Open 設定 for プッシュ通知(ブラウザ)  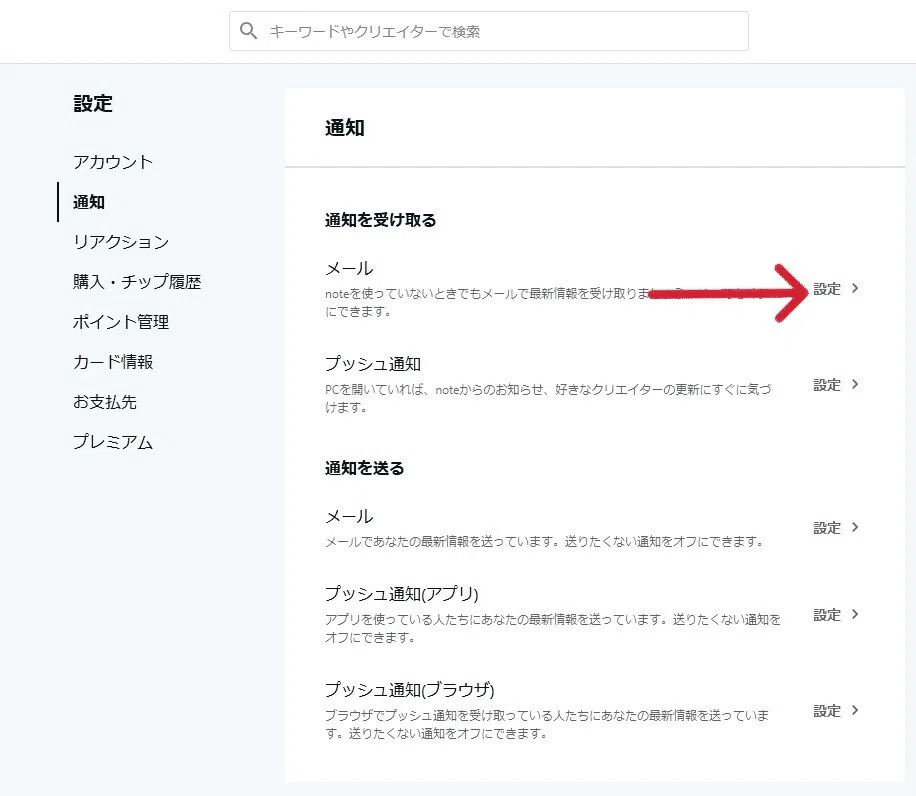click(x=827, y=711)
